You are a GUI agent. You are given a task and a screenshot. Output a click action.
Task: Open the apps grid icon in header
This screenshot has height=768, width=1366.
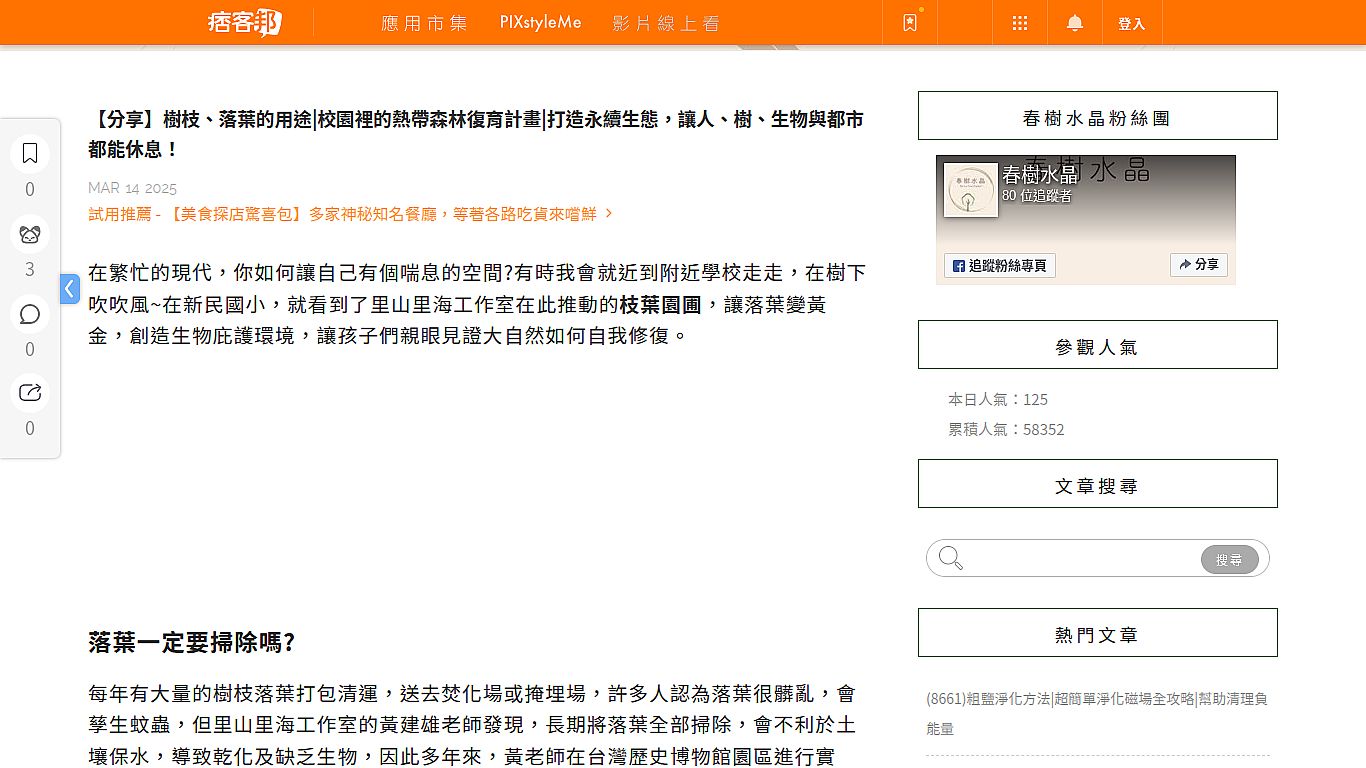(1020, 23)
